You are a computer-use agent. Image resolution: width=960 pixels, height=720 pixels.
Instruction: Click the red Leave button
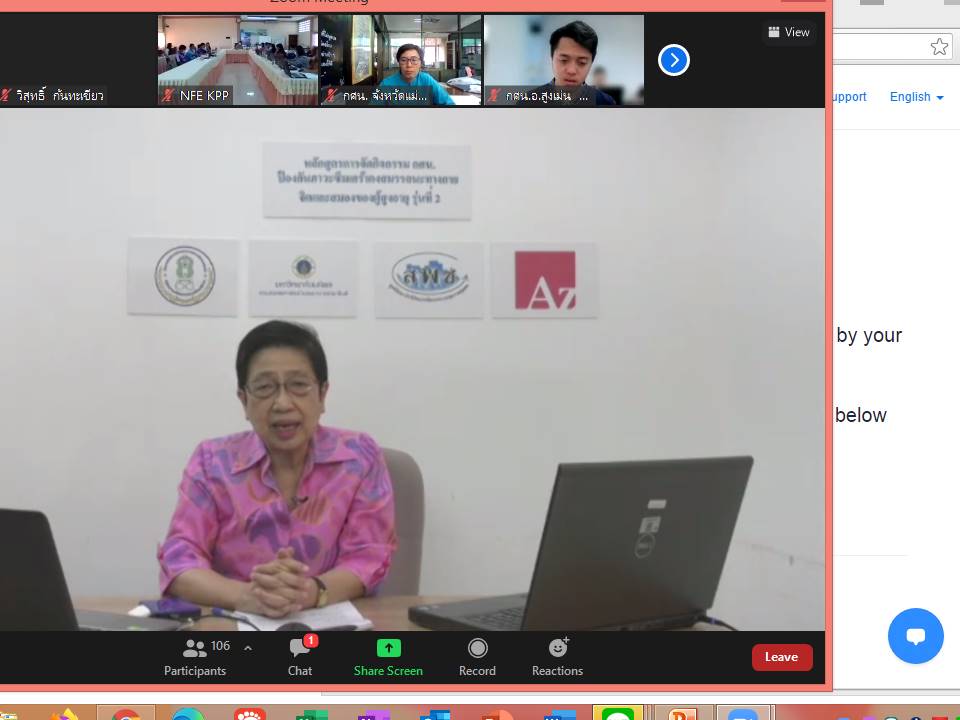coord(781,657)
